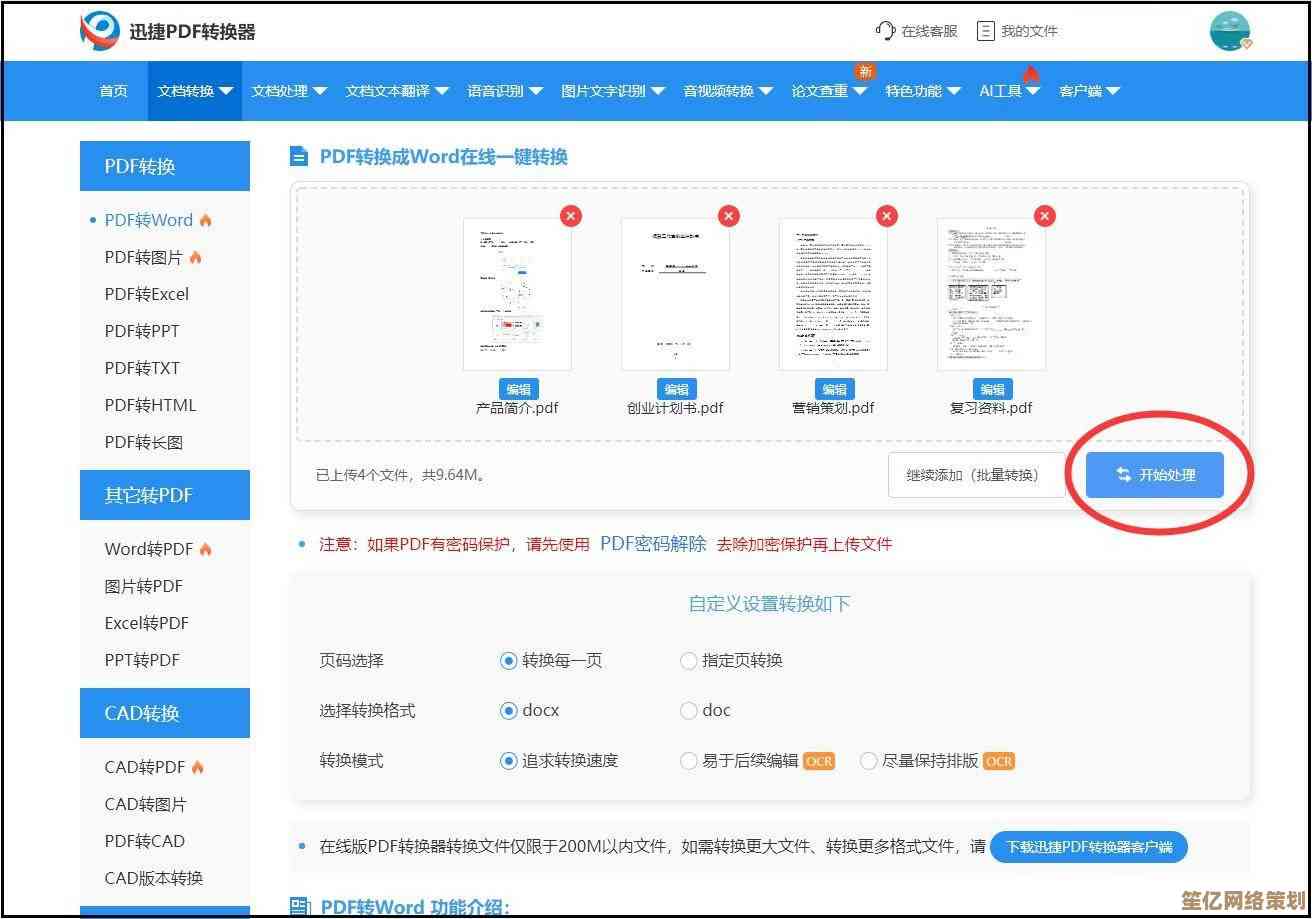The image size is (1312, 919).
Task: Select 指定页转换 radio option
Action: (x=688, y=661)
